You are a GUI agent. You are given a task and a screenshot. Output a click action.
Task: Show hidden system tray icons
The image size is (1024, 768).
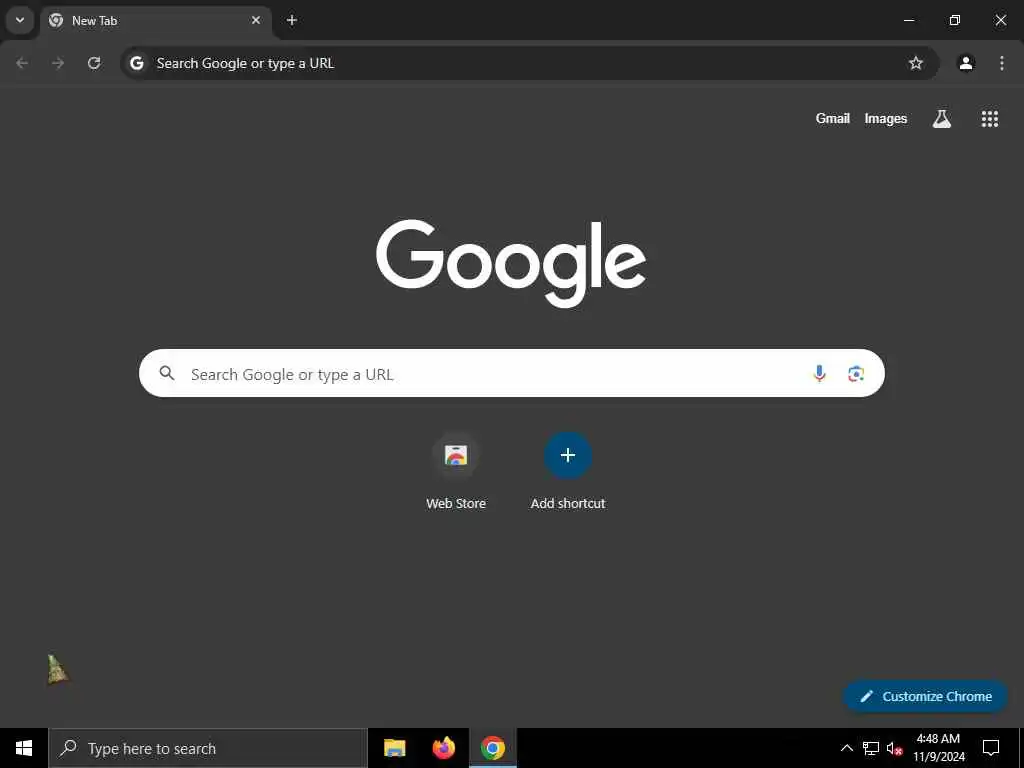point(846,748)
